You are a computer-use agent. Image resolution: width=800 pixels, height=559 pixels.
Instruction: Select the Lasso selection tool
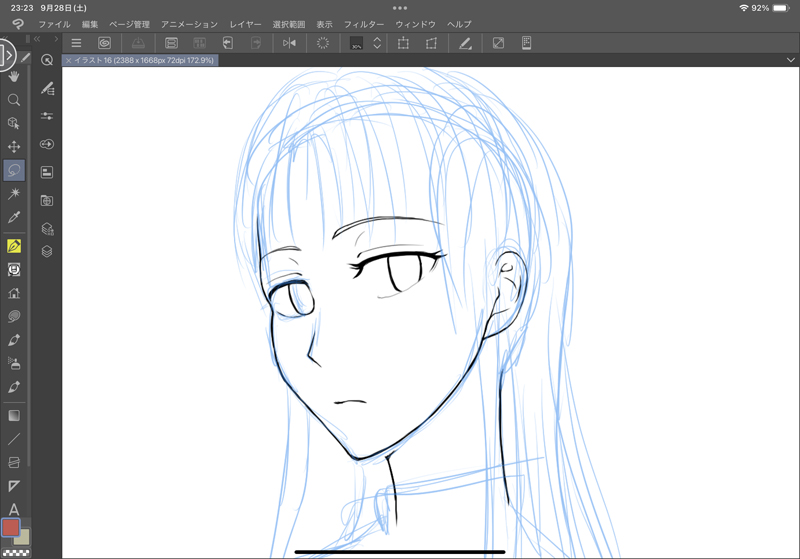[x=14, y=170]
